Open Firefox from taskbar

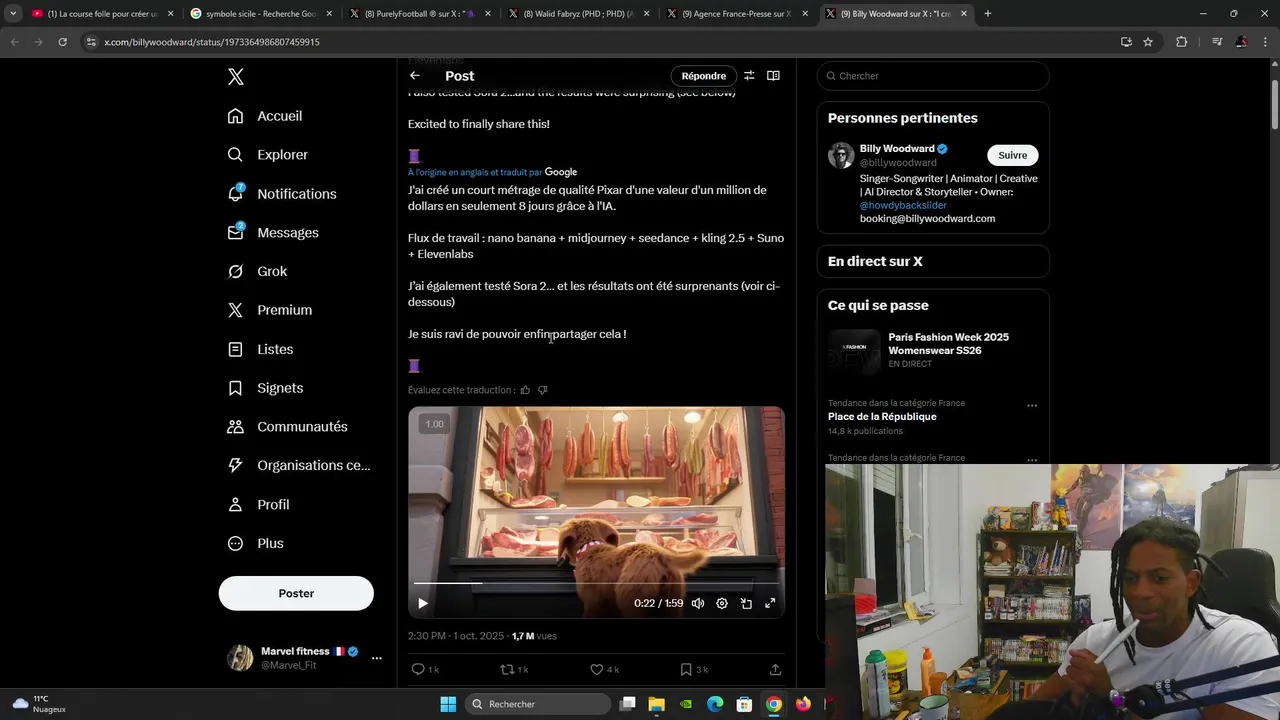pyautogui.click(x=803, y=704)
